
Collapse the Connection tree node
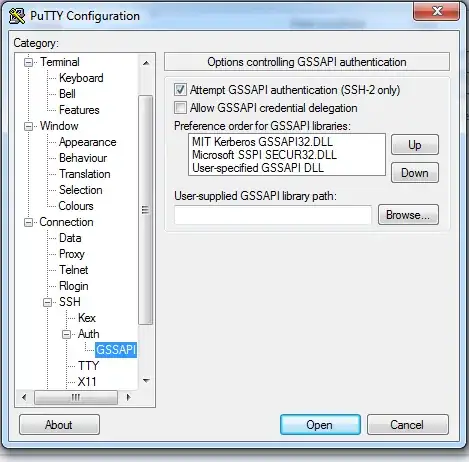point(29,222)
